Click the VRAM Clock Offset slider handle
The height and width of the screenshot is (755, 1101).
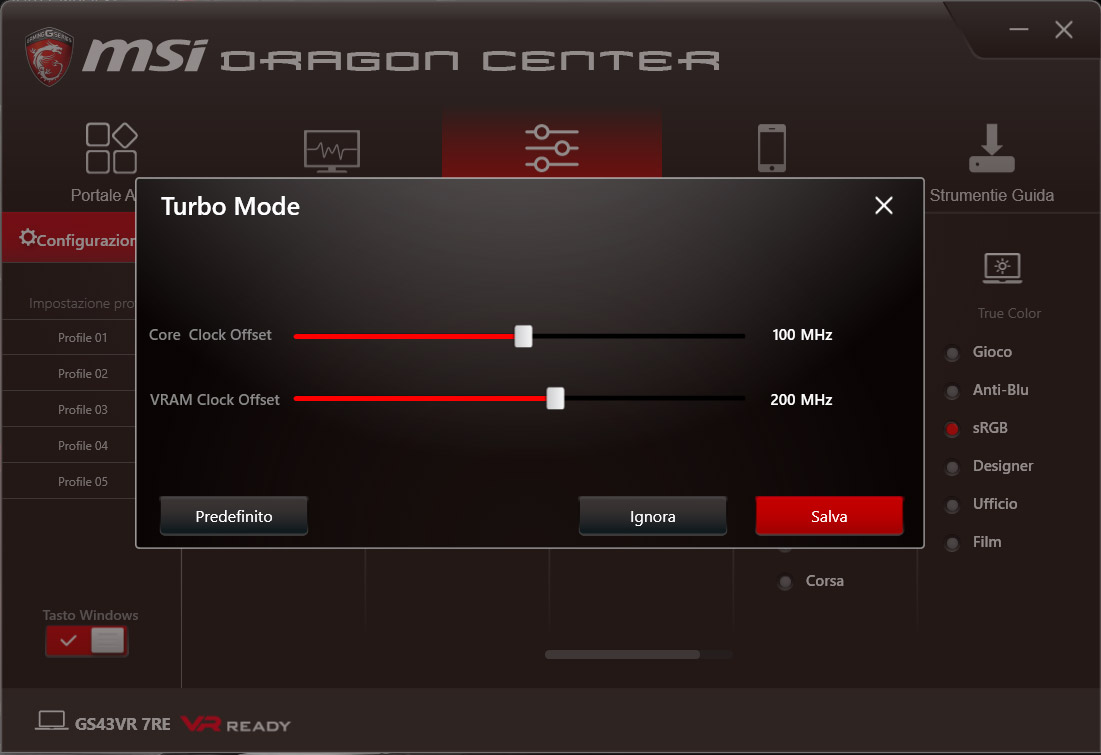pos(555,398)
